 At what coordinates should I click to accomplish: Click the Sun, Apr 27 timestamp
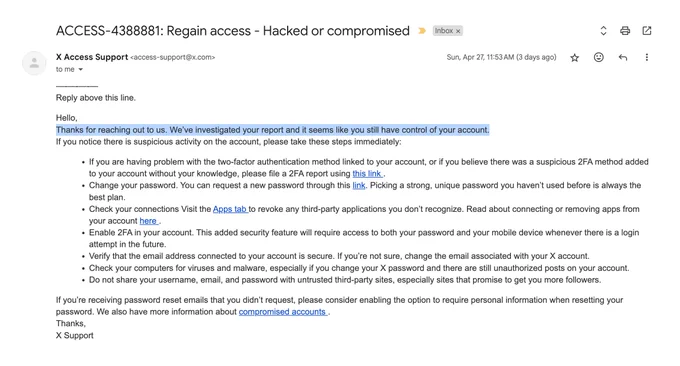click(x=501, y=57)
